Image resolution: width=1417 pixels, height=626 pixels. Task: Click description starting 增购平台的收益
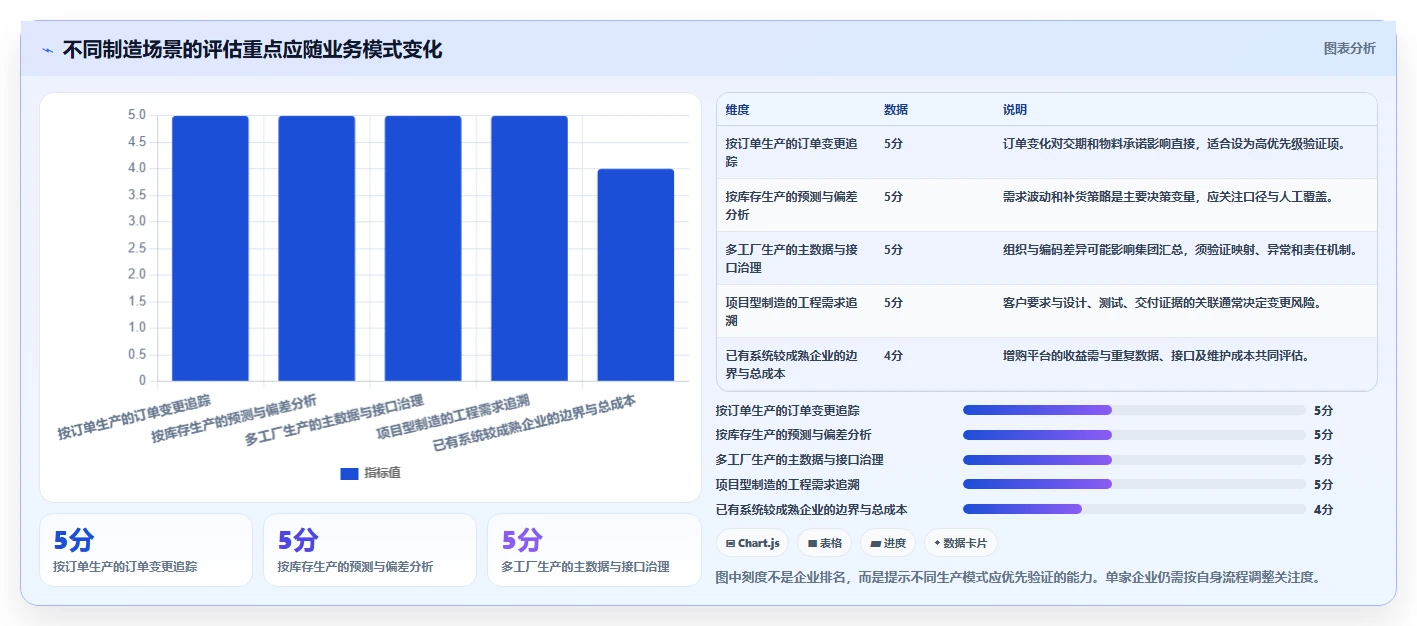[1156, 355]
